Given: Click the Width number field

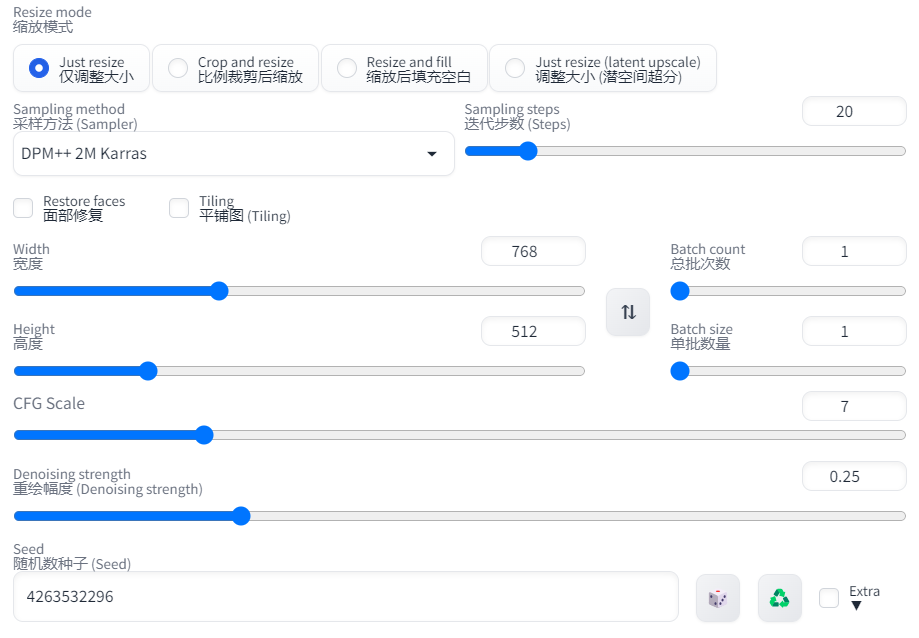Looking at the screenshot, I should click(x=533, y=252).
